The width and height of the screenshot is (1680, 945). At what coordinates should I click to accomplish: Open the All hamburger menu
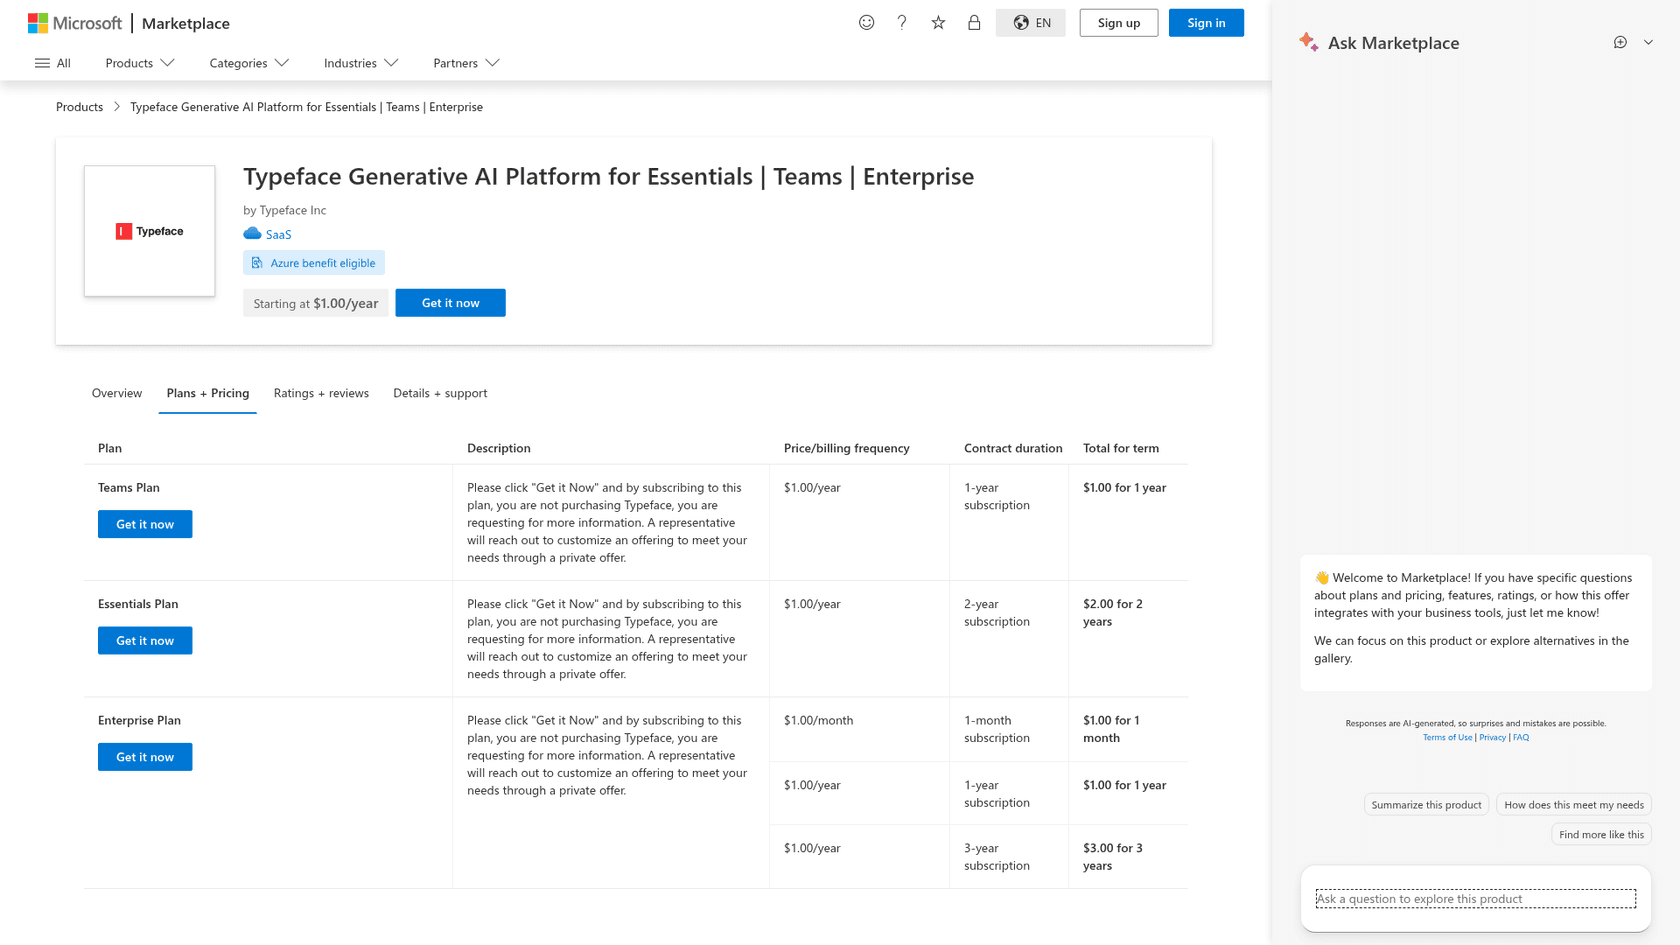[53, 63]
